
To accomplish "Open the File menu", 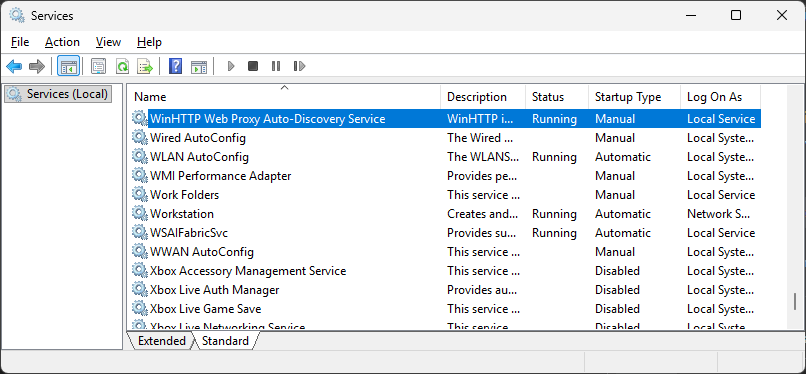I will click(20, 42).
